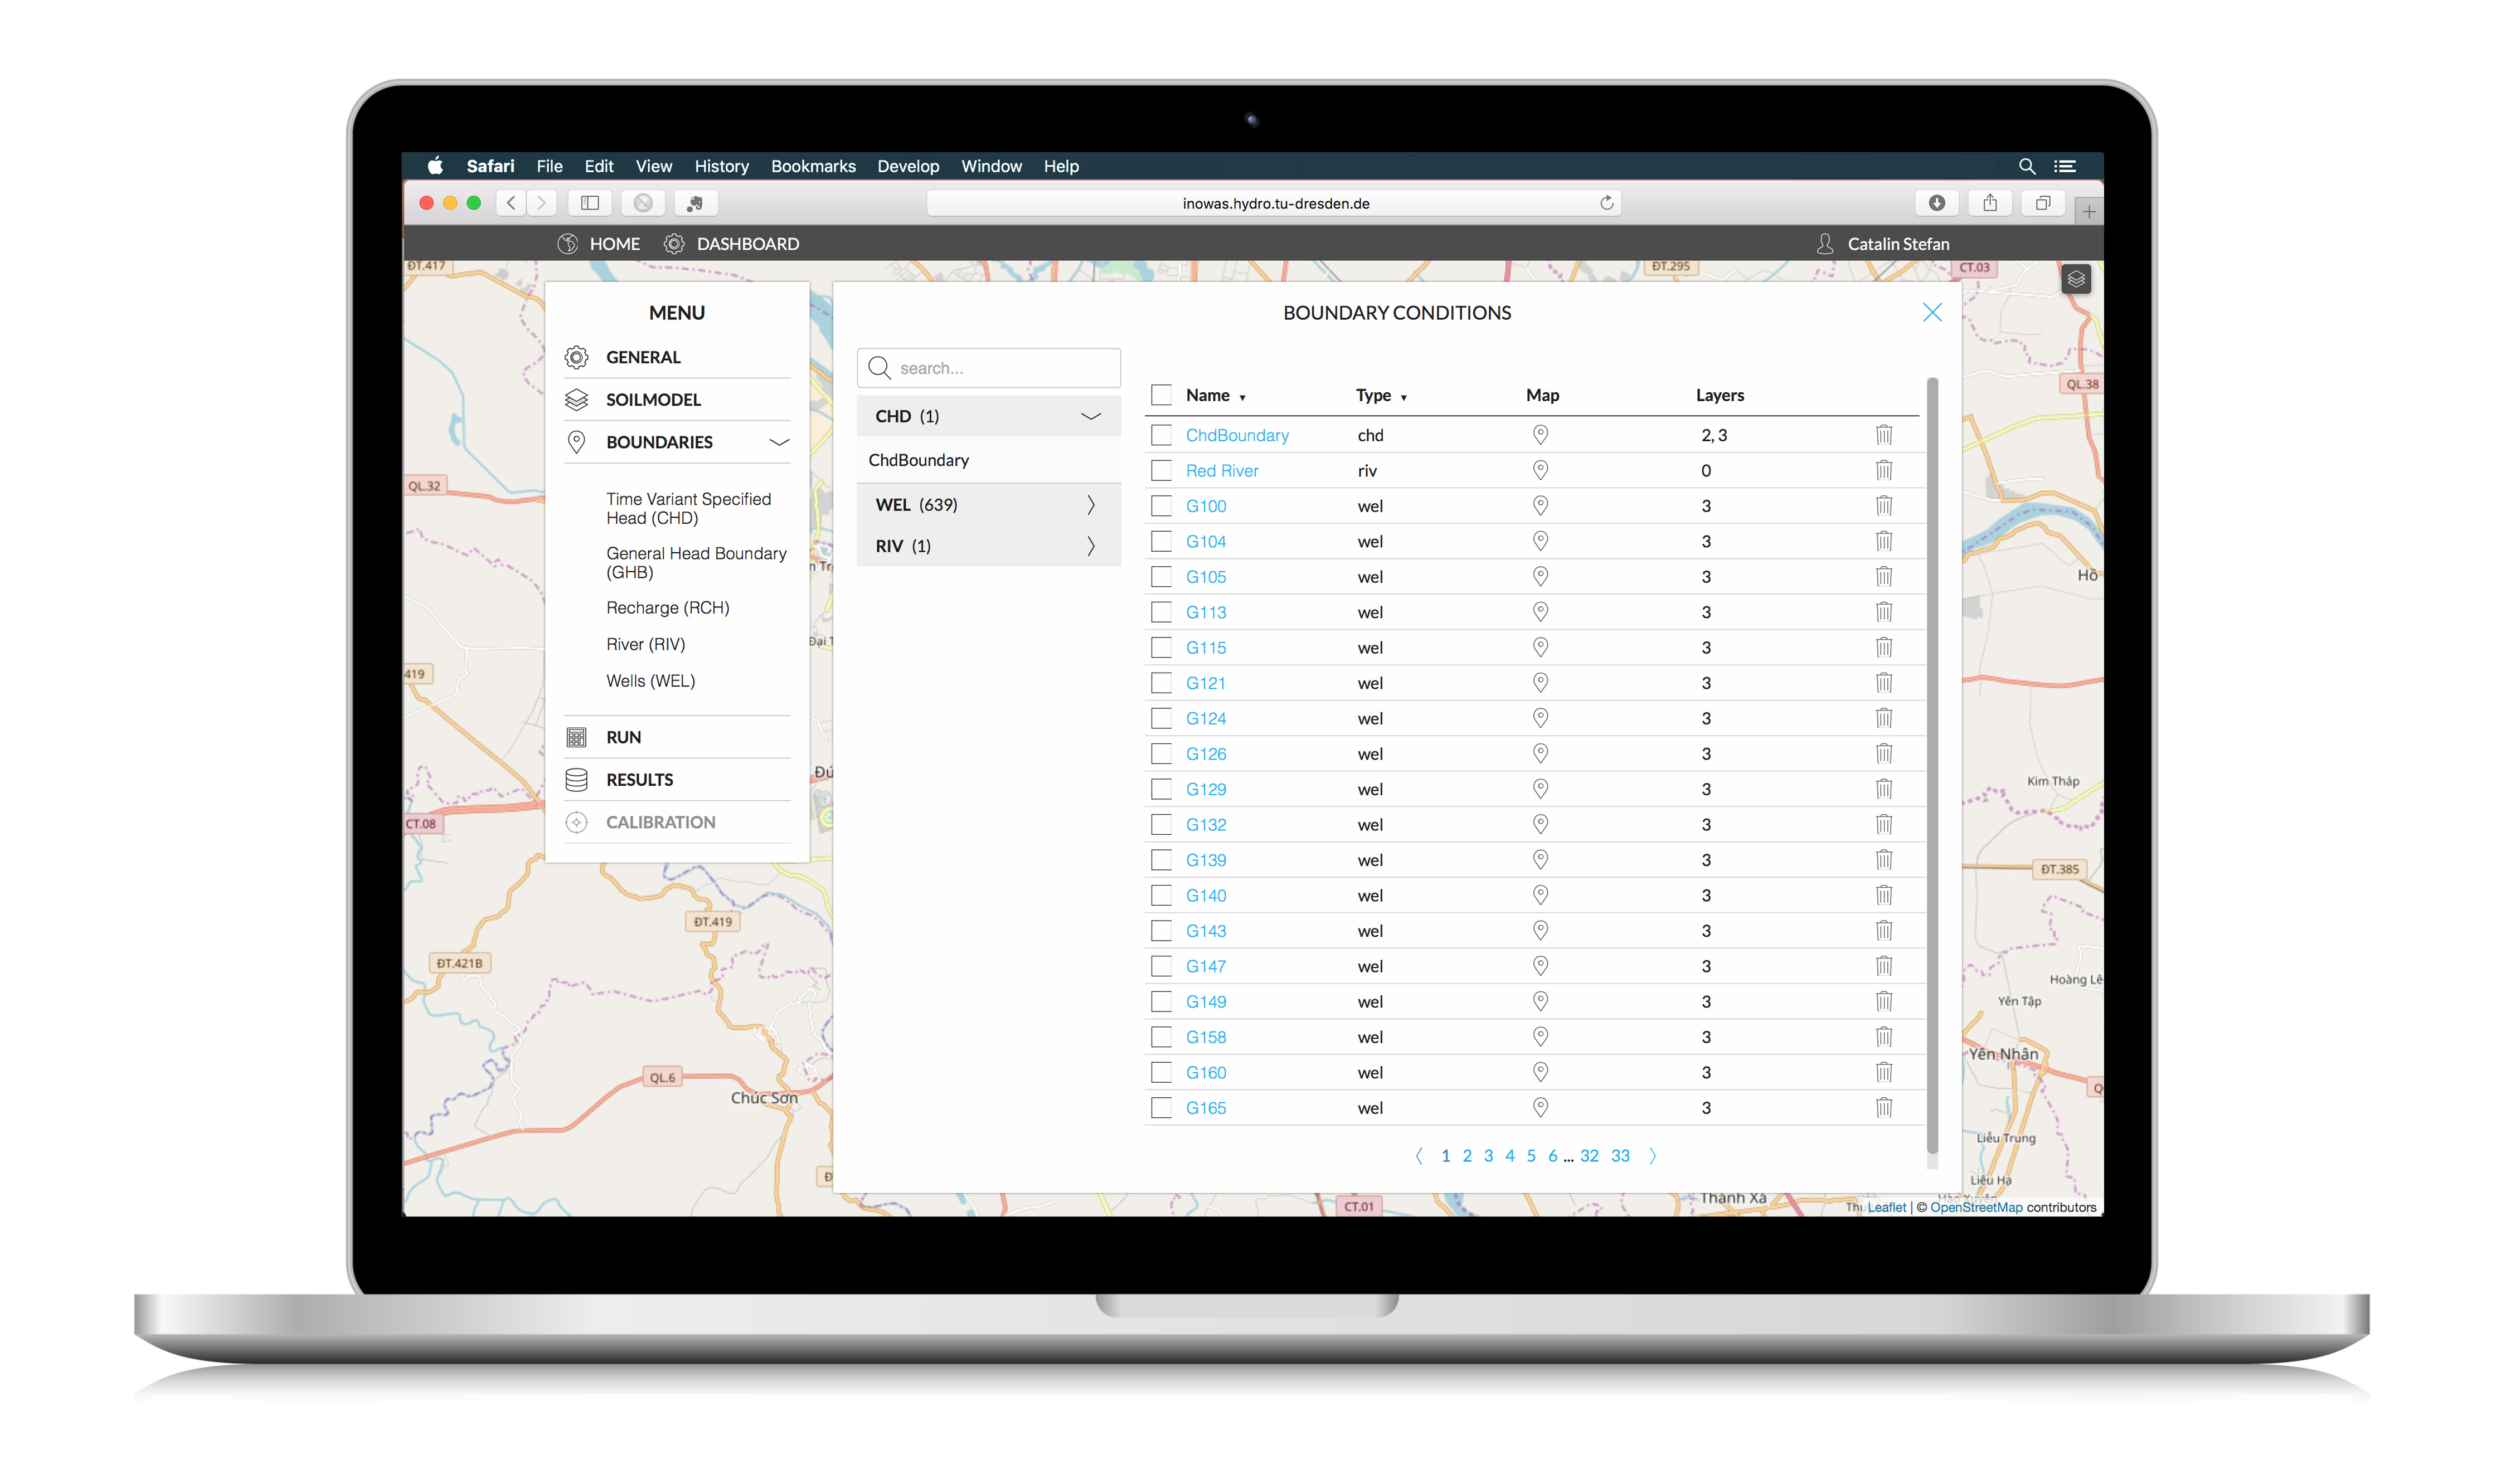
Task: Open Safari Develop menu
Action: click(x=908, y=166)
